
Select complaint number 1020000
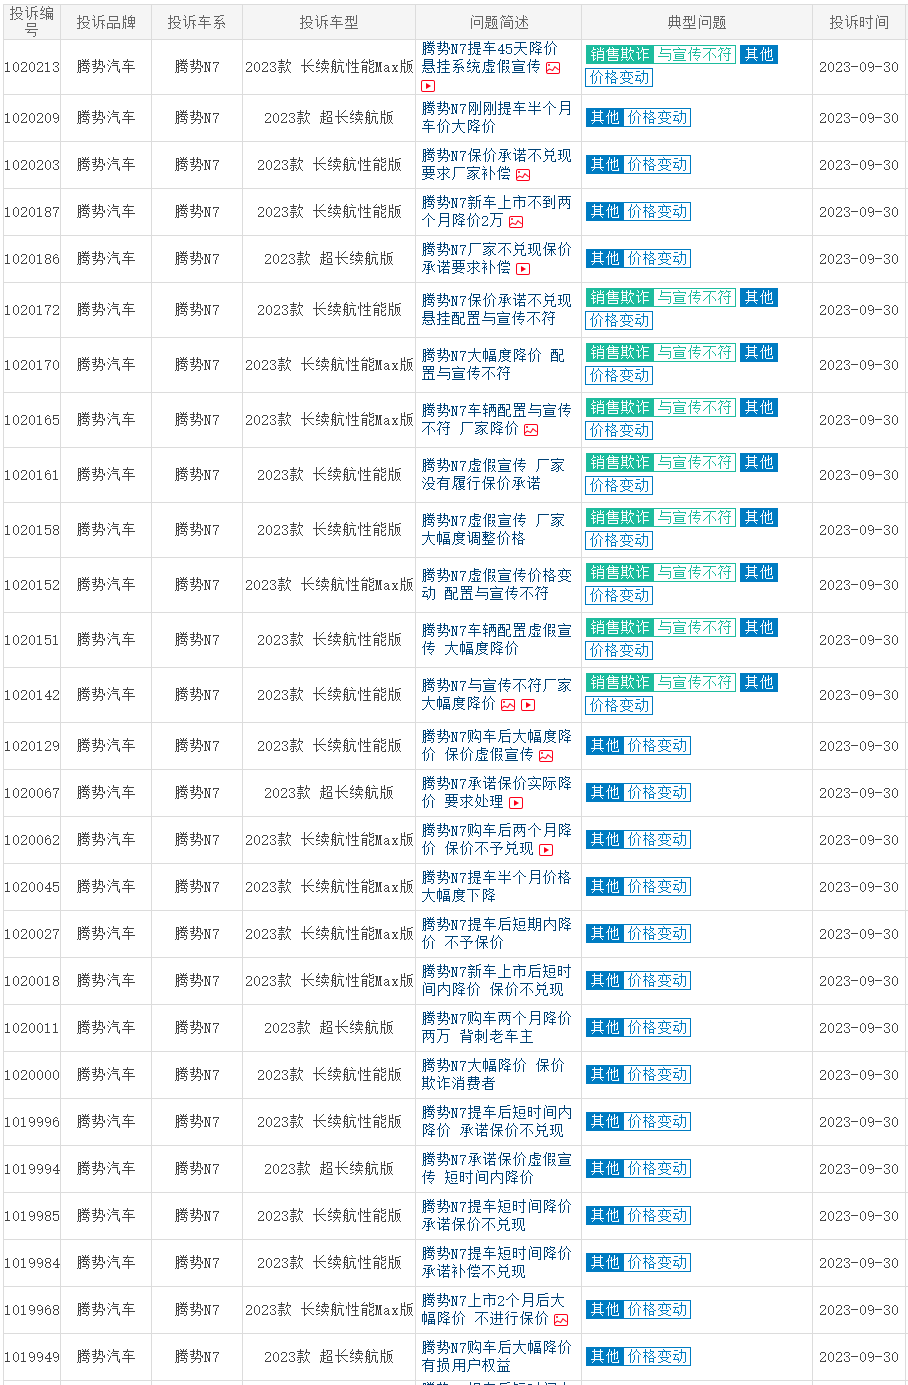point(32,1075)
